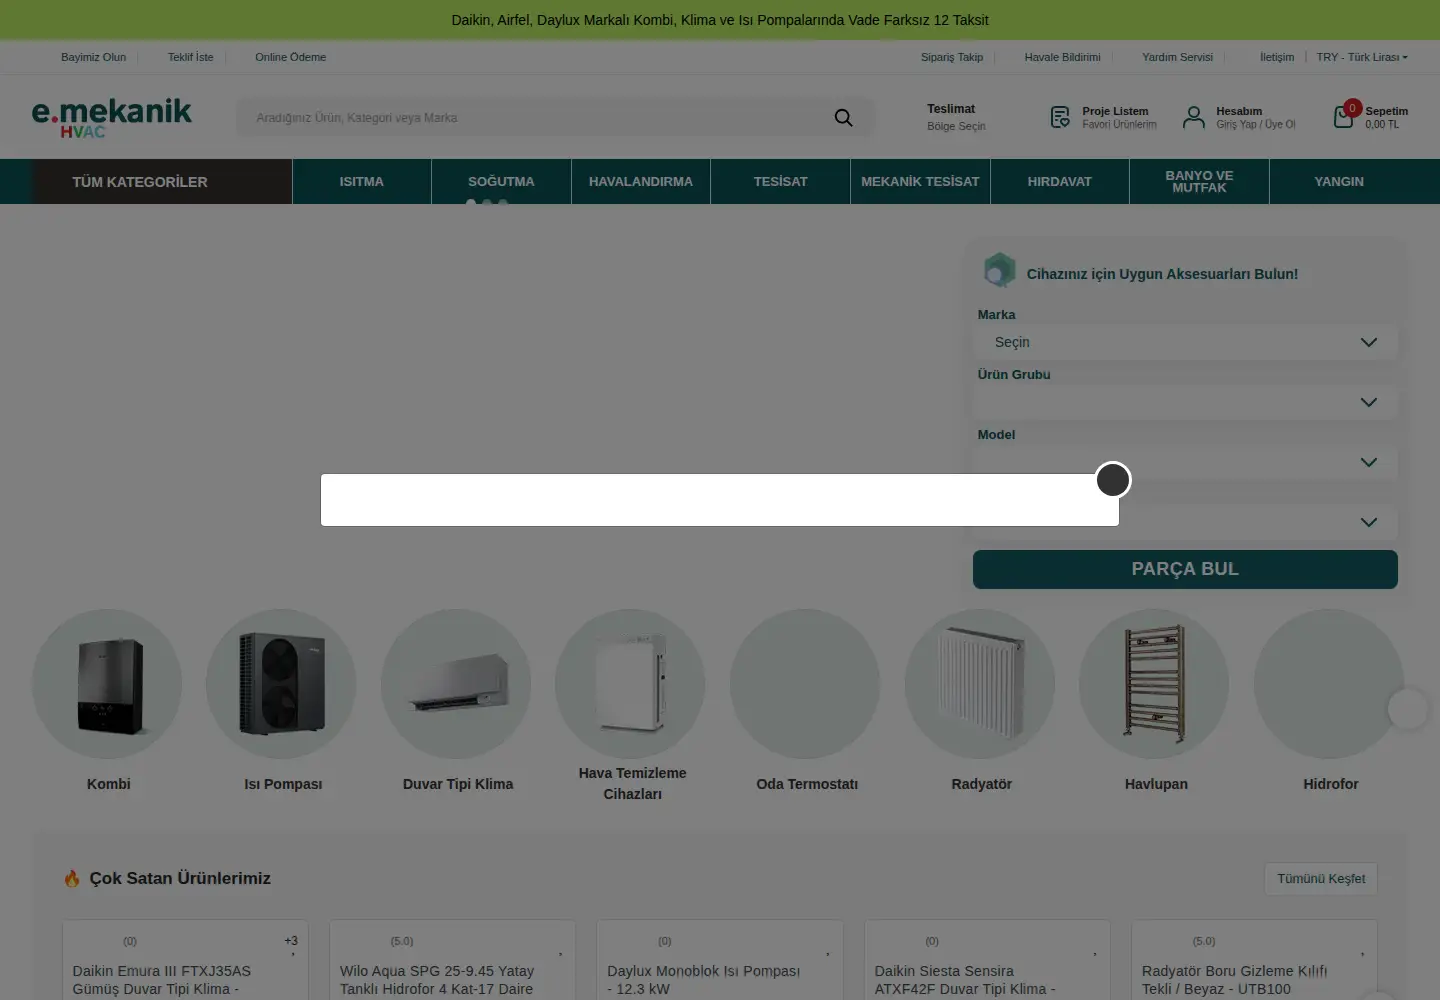Screen dimensions: 1440x1000
Task: Click the Yardım Servisi link
Action: pos(1177,57)
